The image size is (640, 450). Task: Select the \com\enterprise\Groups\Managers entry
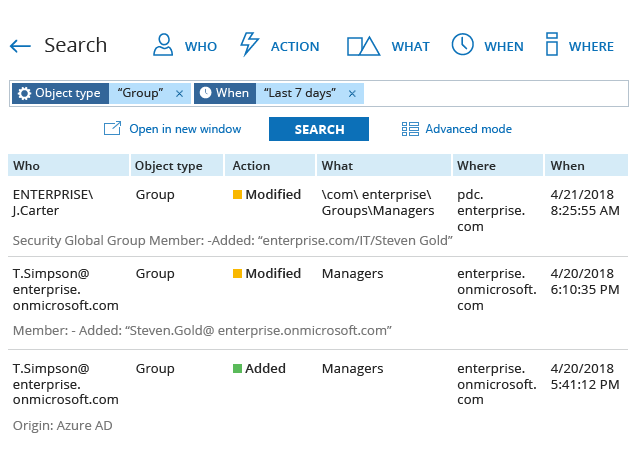point(377,202)
